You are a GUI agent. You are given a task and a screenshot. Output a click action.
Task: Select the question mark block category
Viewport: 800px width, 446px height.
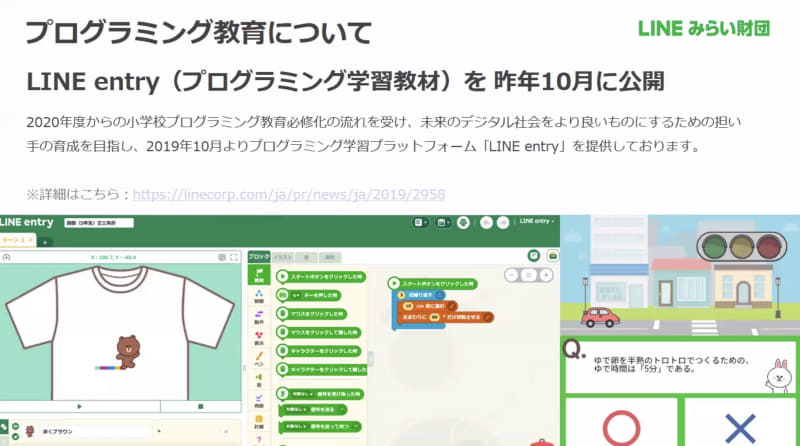pos(259,440)
